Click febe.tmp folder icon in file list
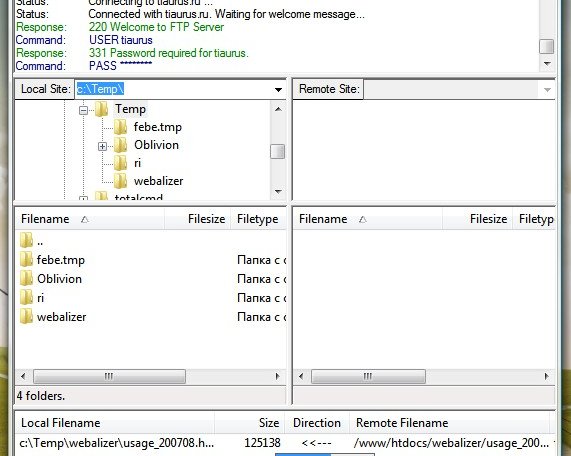The height and width of the screenshot is (456, 571). click(x=26, y=260)
